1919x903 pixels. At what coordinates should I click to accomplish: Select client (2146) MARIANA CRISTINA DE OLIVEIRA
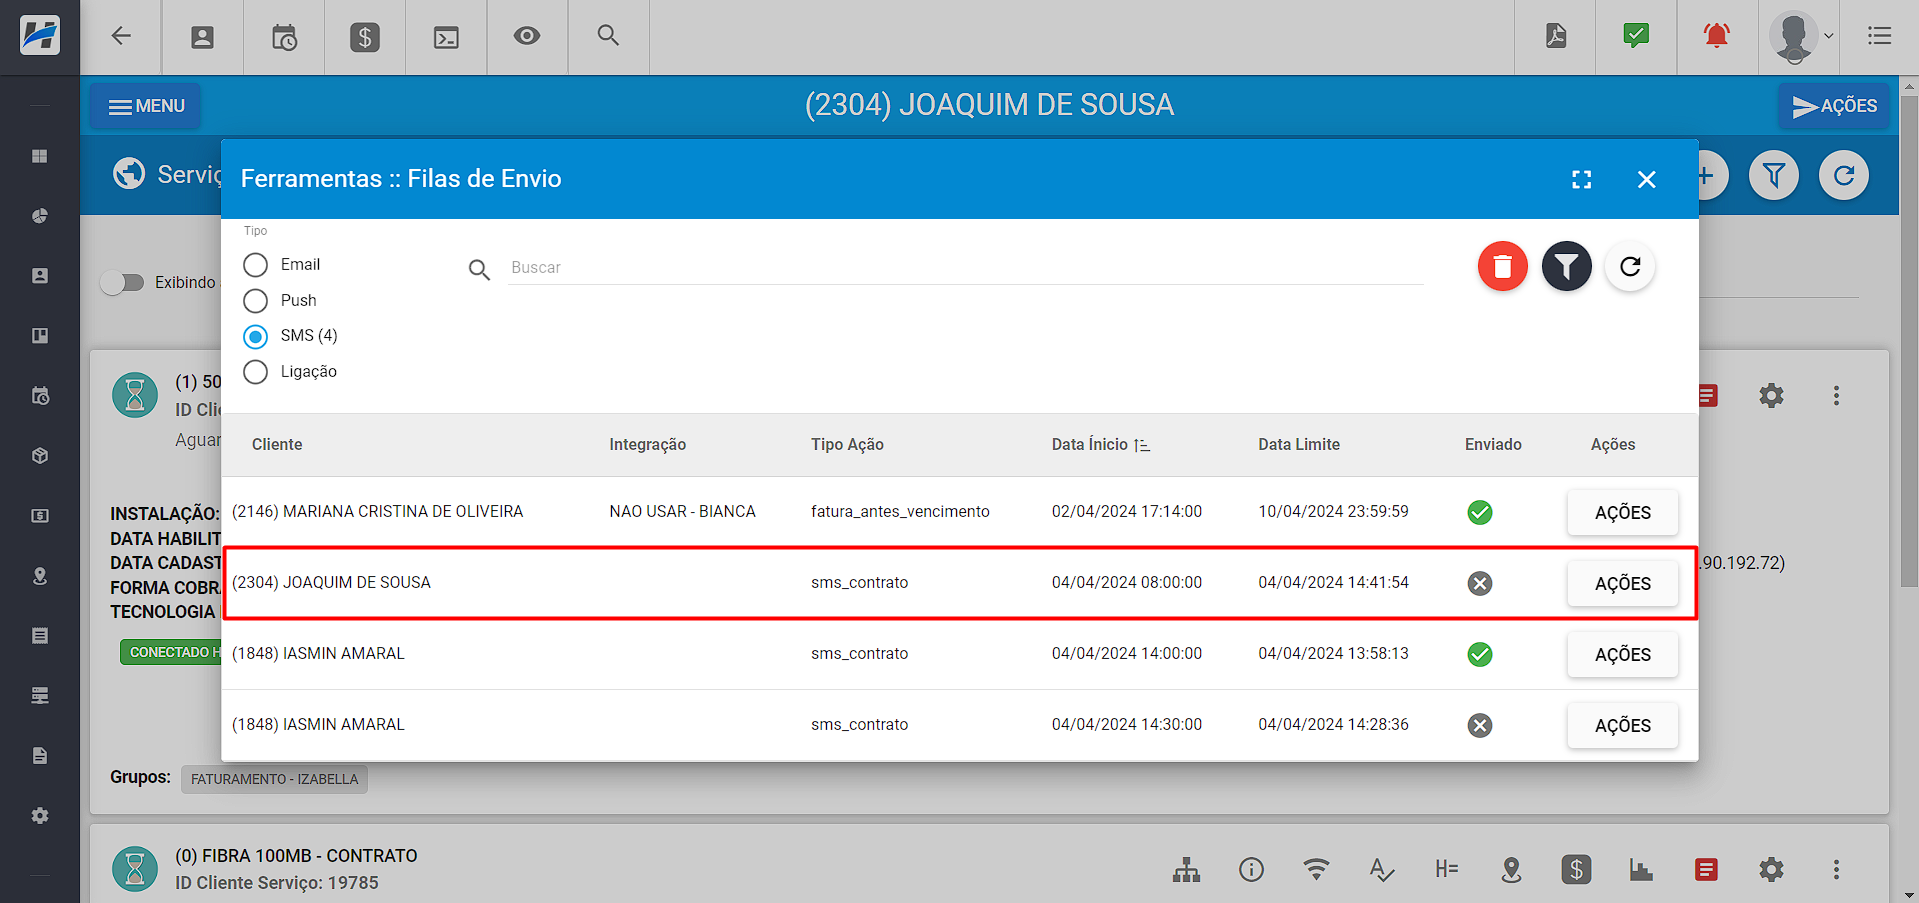[377, 512]
